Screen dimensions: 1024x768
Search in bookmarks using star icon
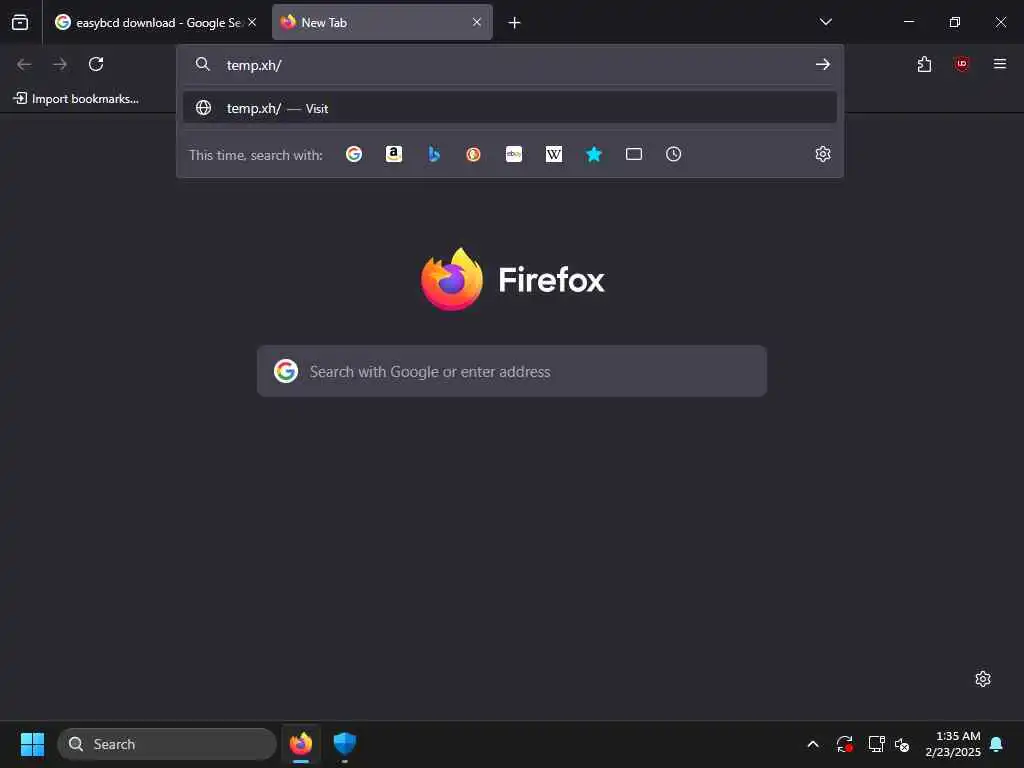pos(594,154)
